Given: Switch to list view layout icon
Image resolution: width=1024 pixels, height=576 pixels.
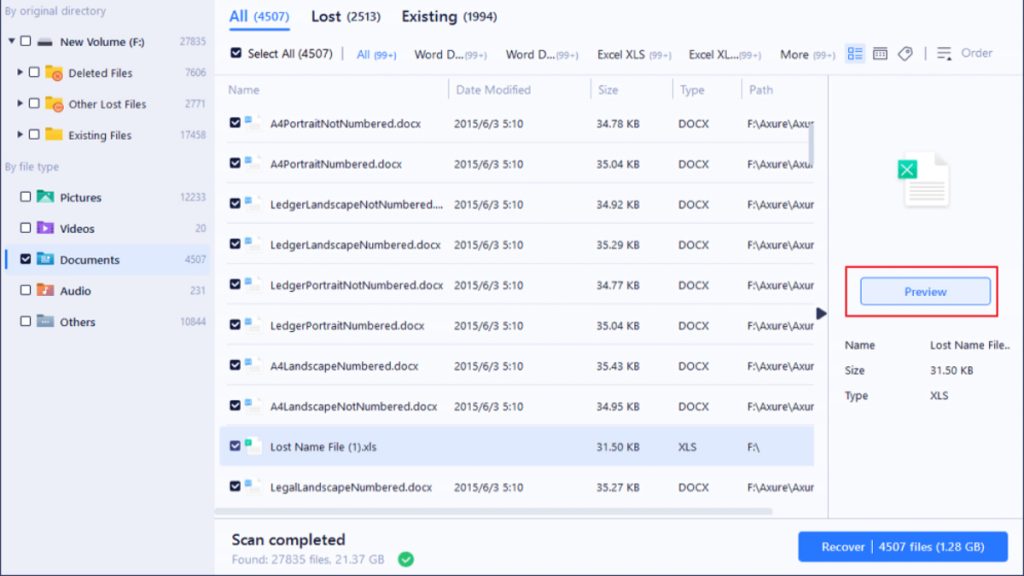Looking at the screenshot, I should (855, 54).
